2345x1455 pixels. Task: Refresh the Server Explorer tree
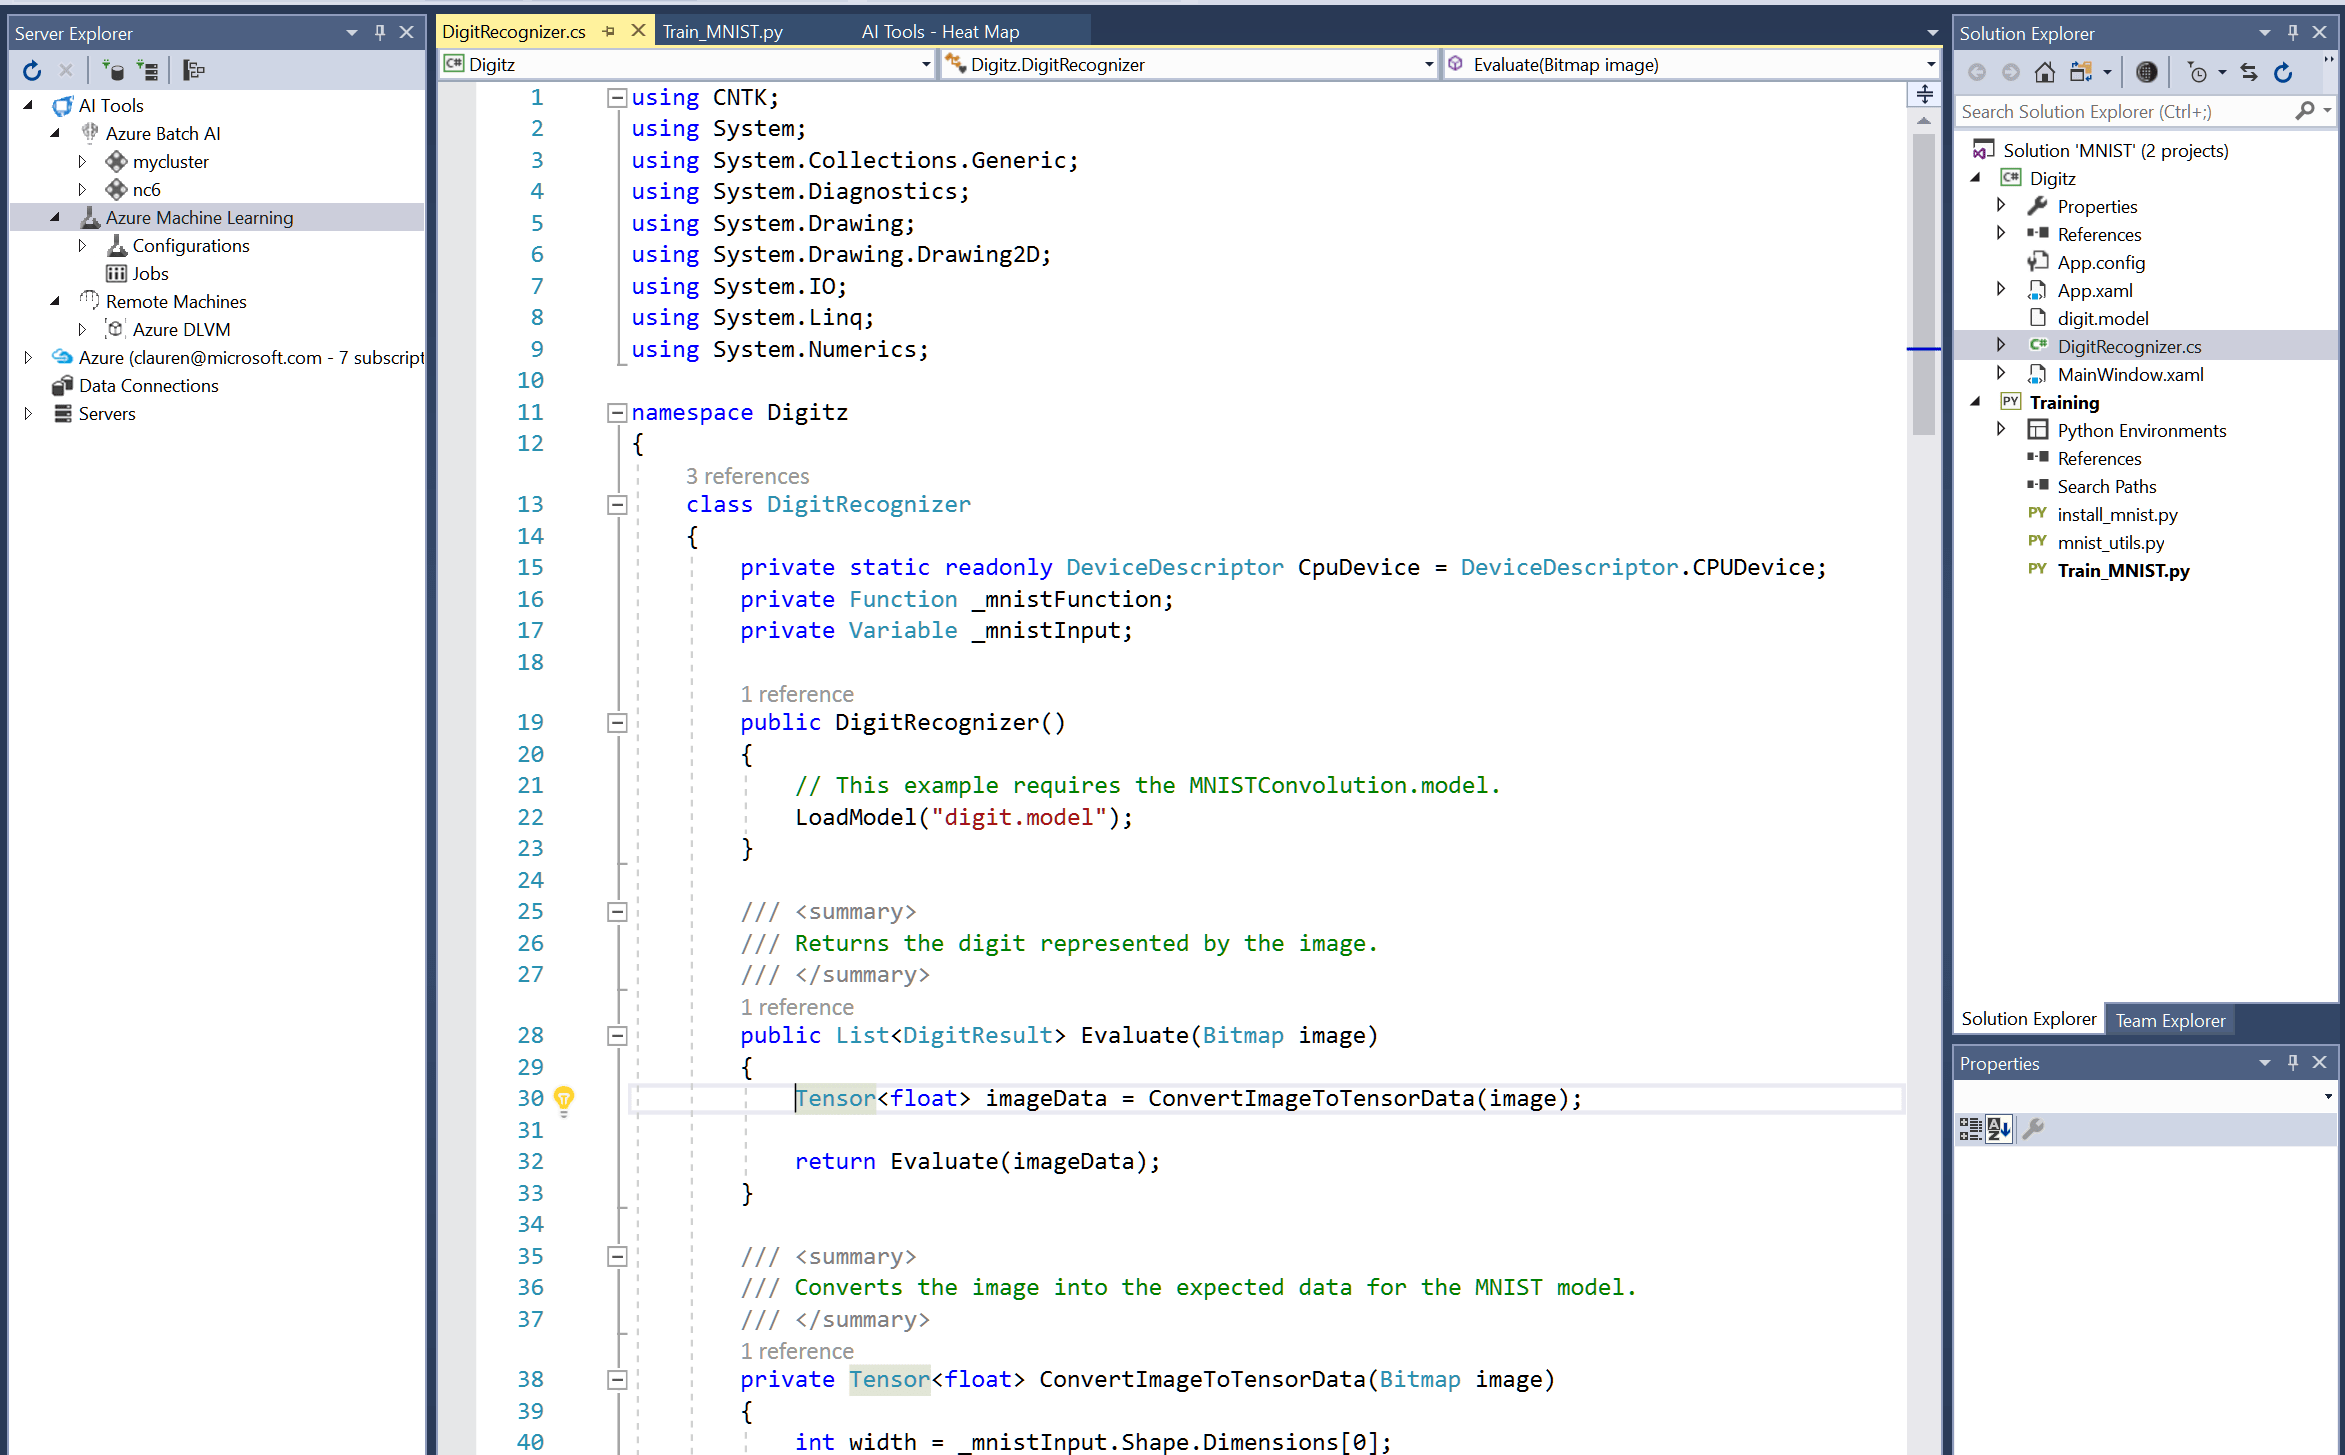(x=32, y=70)
